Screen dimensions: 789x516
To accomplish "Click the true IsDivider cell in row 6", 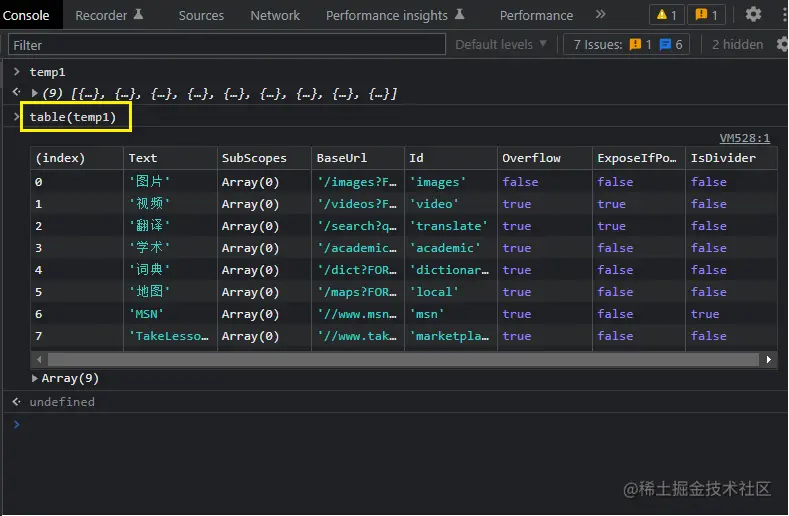I will coord(731,314).
